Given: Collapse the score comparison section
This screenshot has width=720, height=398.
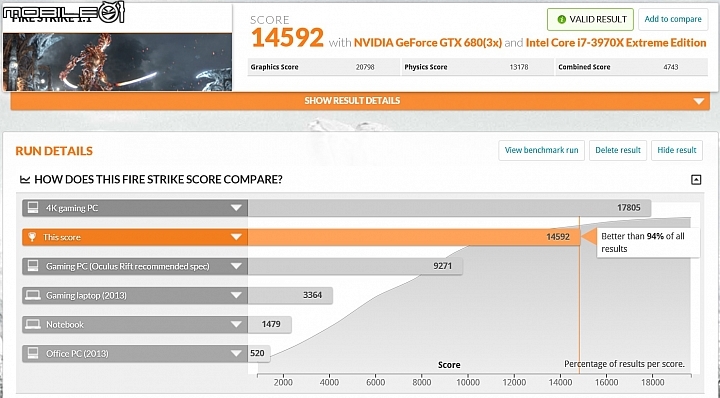Looking at the screenshot, I should click(696, 179).
